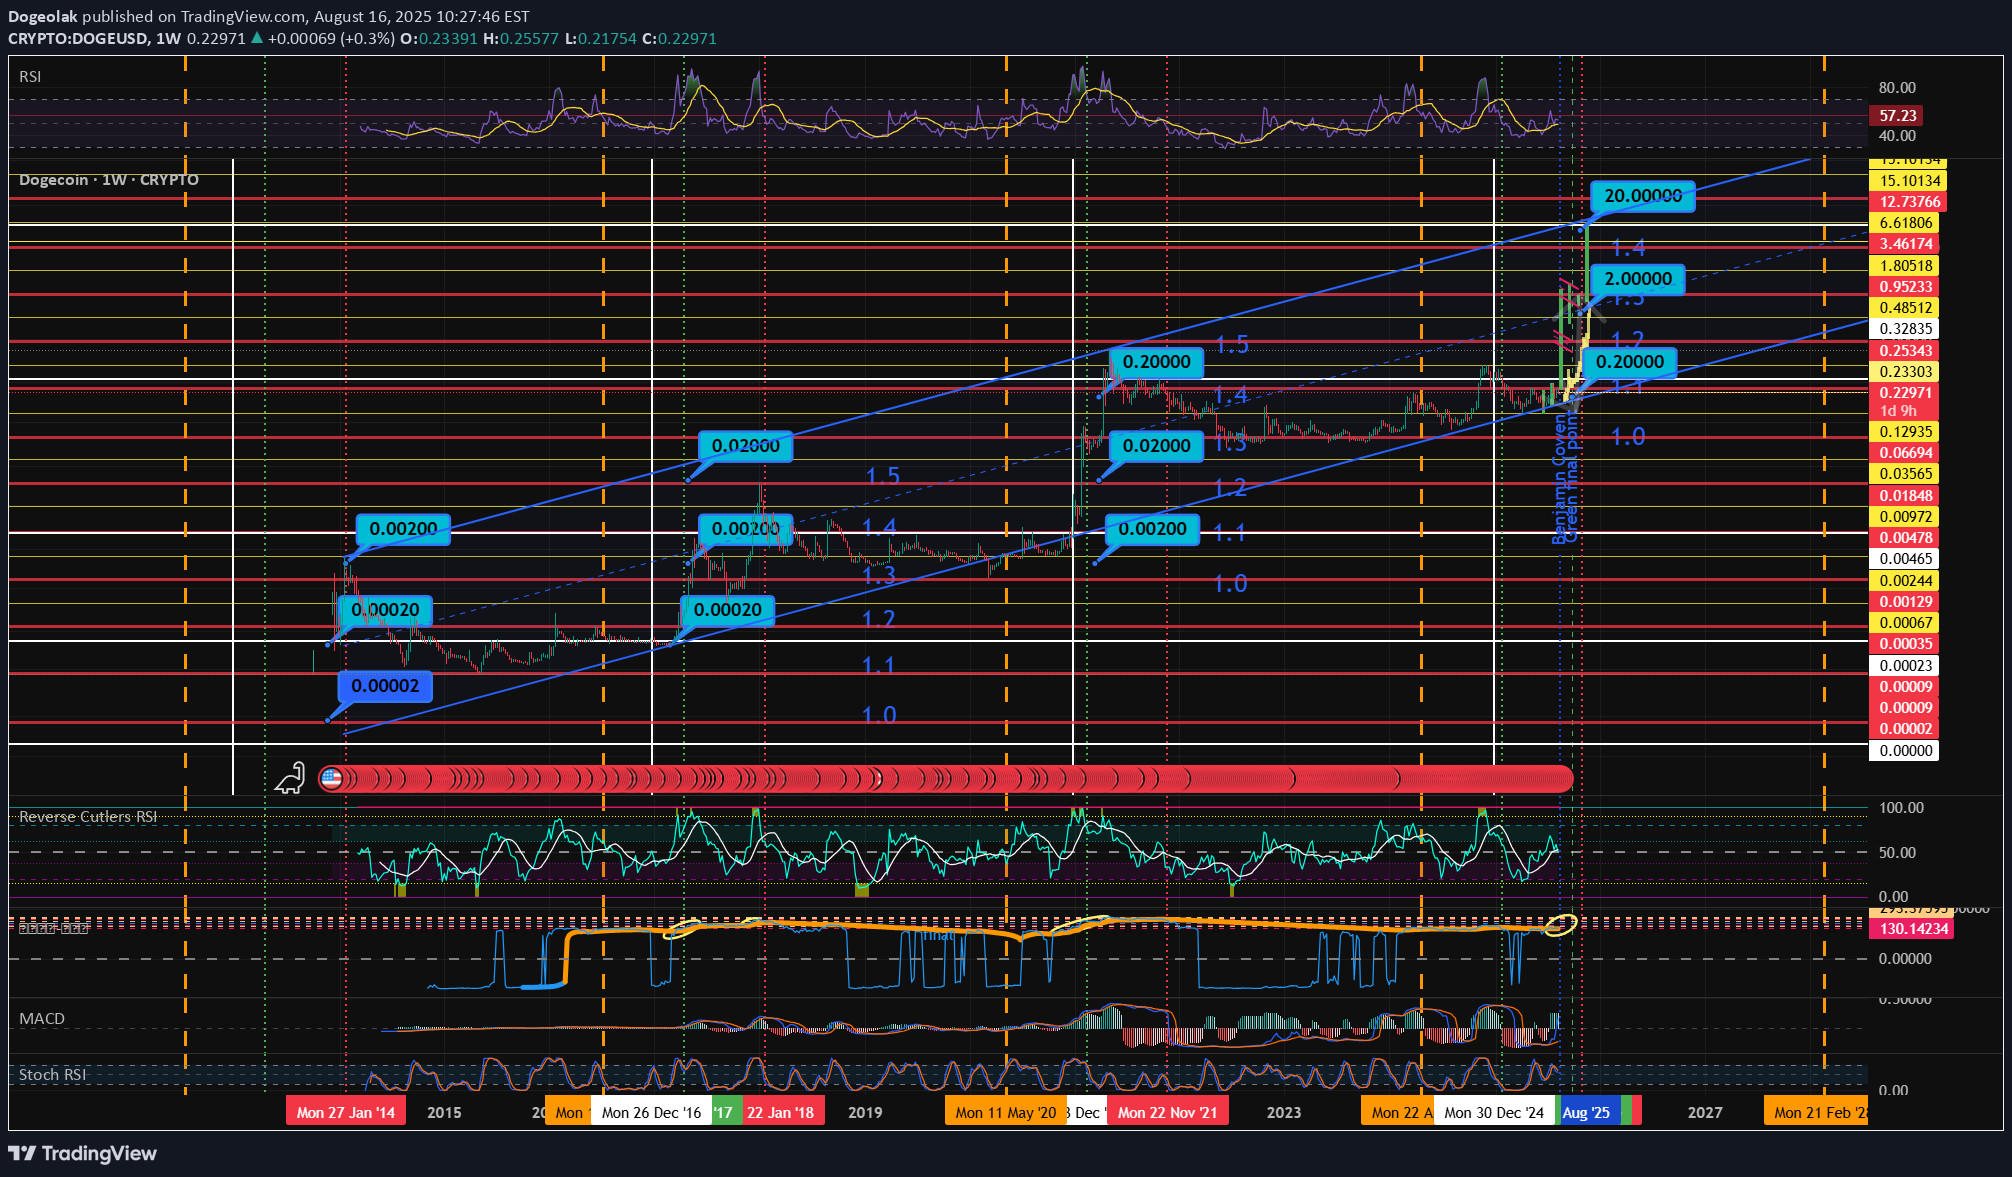Click the 0.01848 price axis label
The width and height of the screenshot is (2012, 1177).
click(1904, 496)
